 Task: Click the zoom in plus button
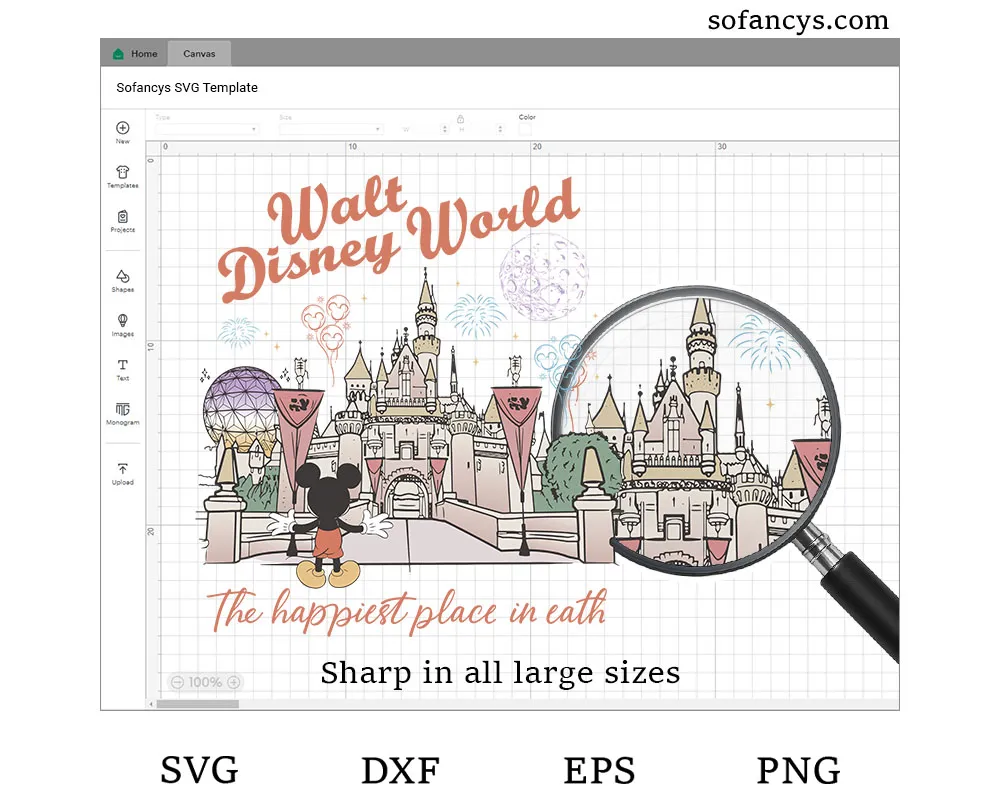234,682
